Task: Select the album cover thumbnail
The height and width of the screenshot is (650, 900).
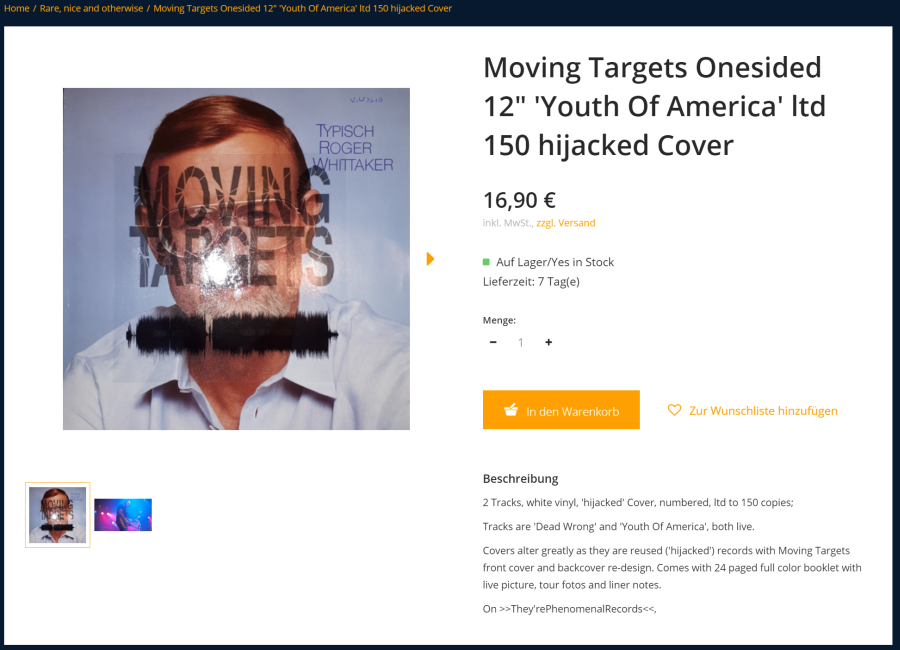Action: 57,515
